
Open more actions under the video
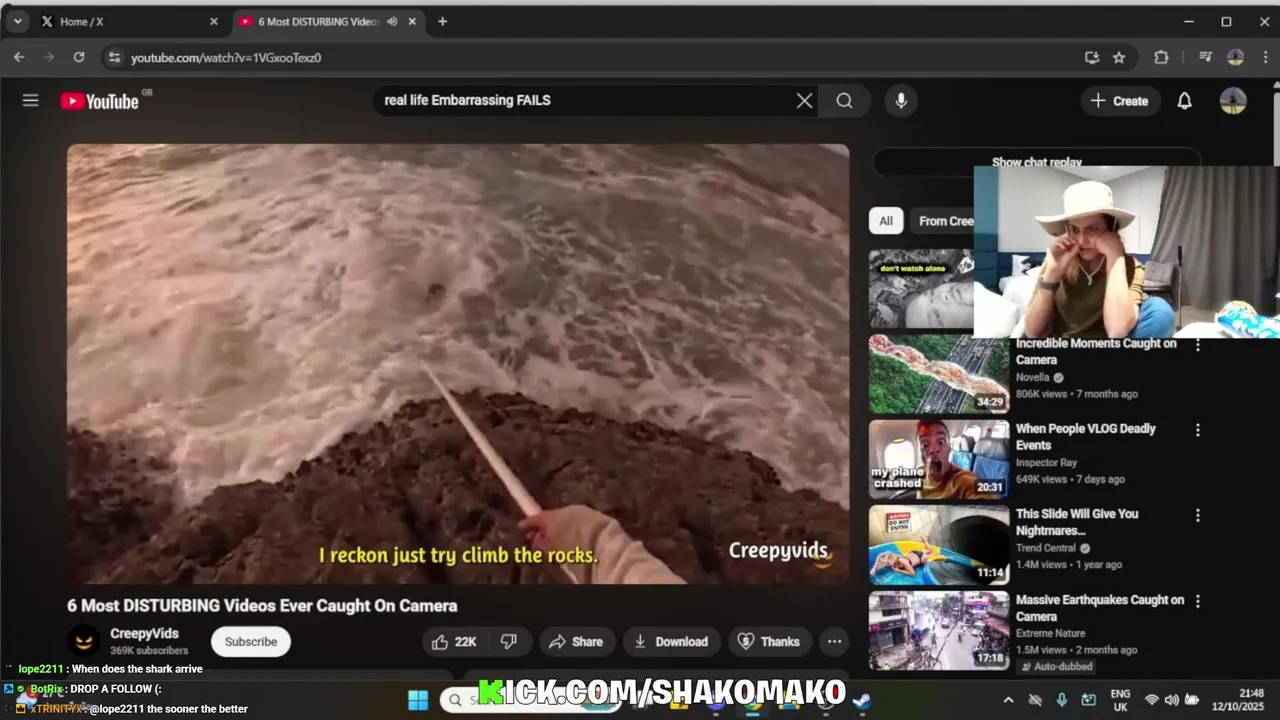(834, 642)
